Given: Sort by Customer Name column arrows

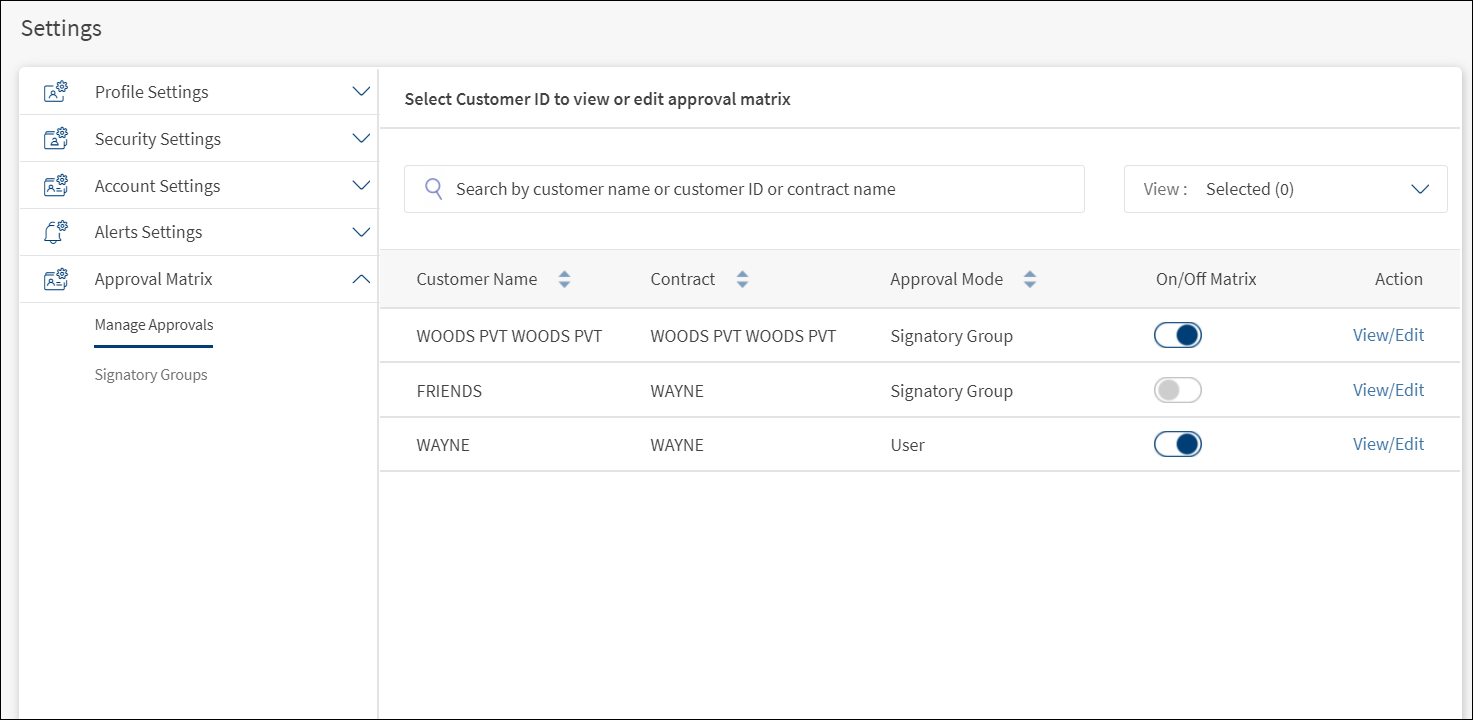Looking at the screenshot, I should point(564,280).
